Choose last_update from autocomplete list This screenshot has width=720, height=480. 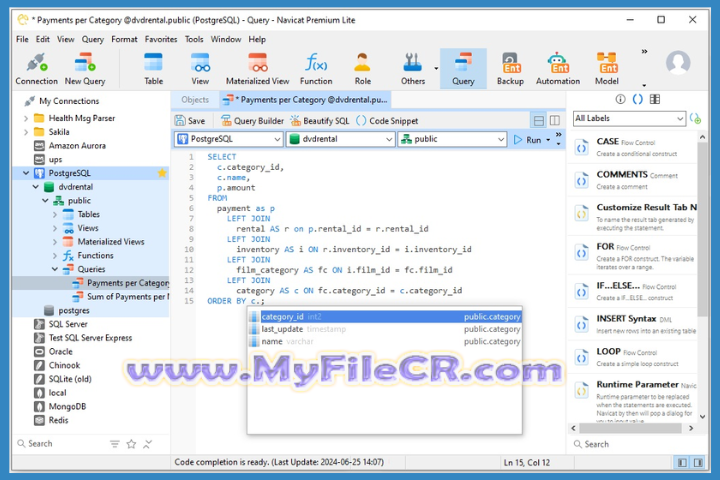pyautogui.click(x=385, y=329)
